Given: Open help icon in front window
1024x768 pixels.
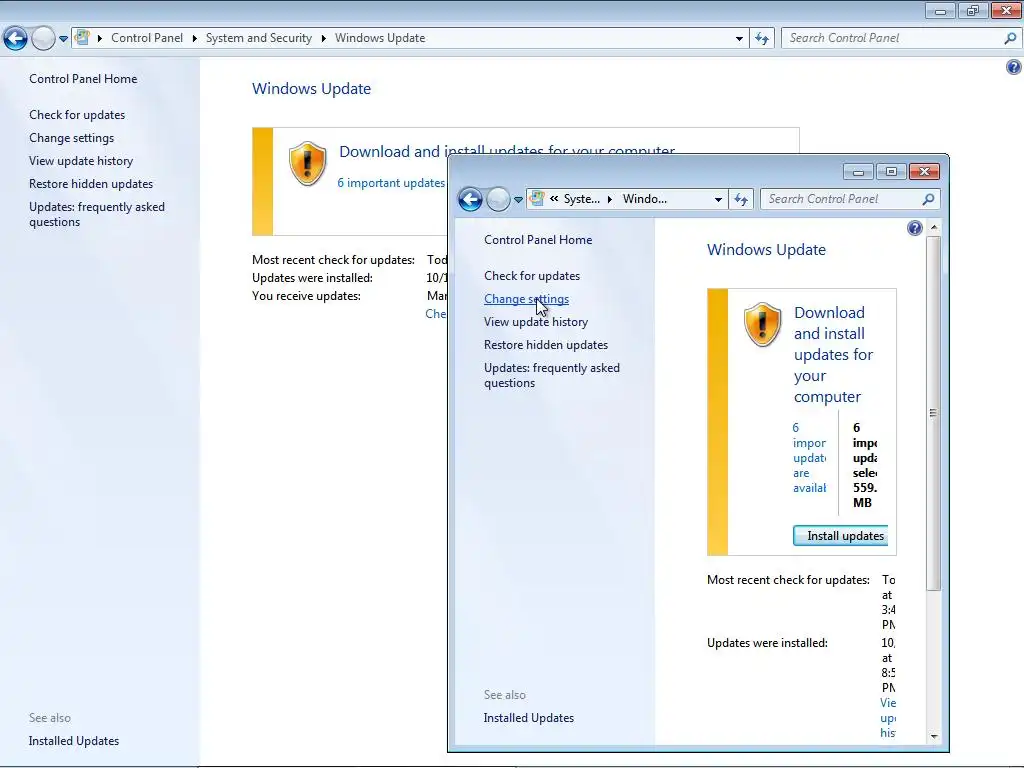Looking at the screenshot, I should (914, 227).
